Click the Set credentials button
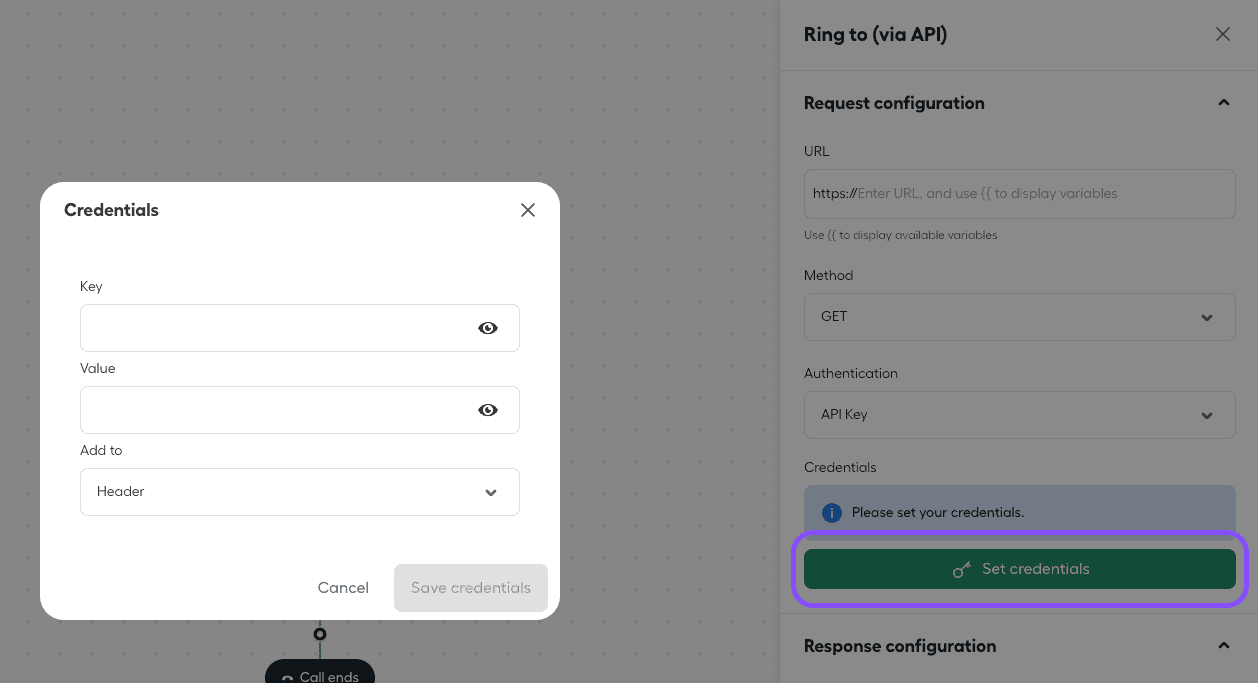The height and width of the screenshot is (683, 1258). point(1019,569)
